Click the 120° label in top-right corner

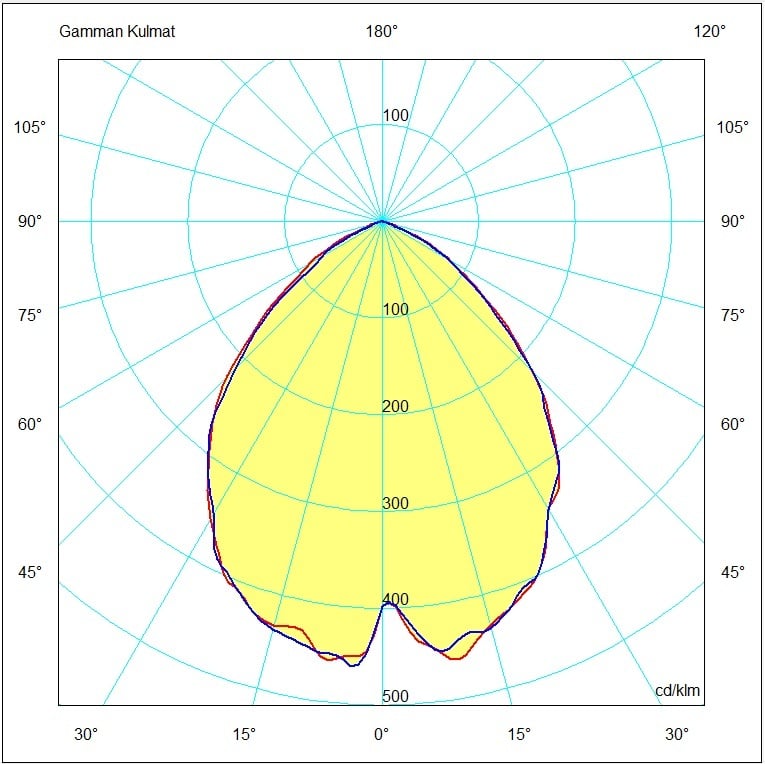(710, 32)
